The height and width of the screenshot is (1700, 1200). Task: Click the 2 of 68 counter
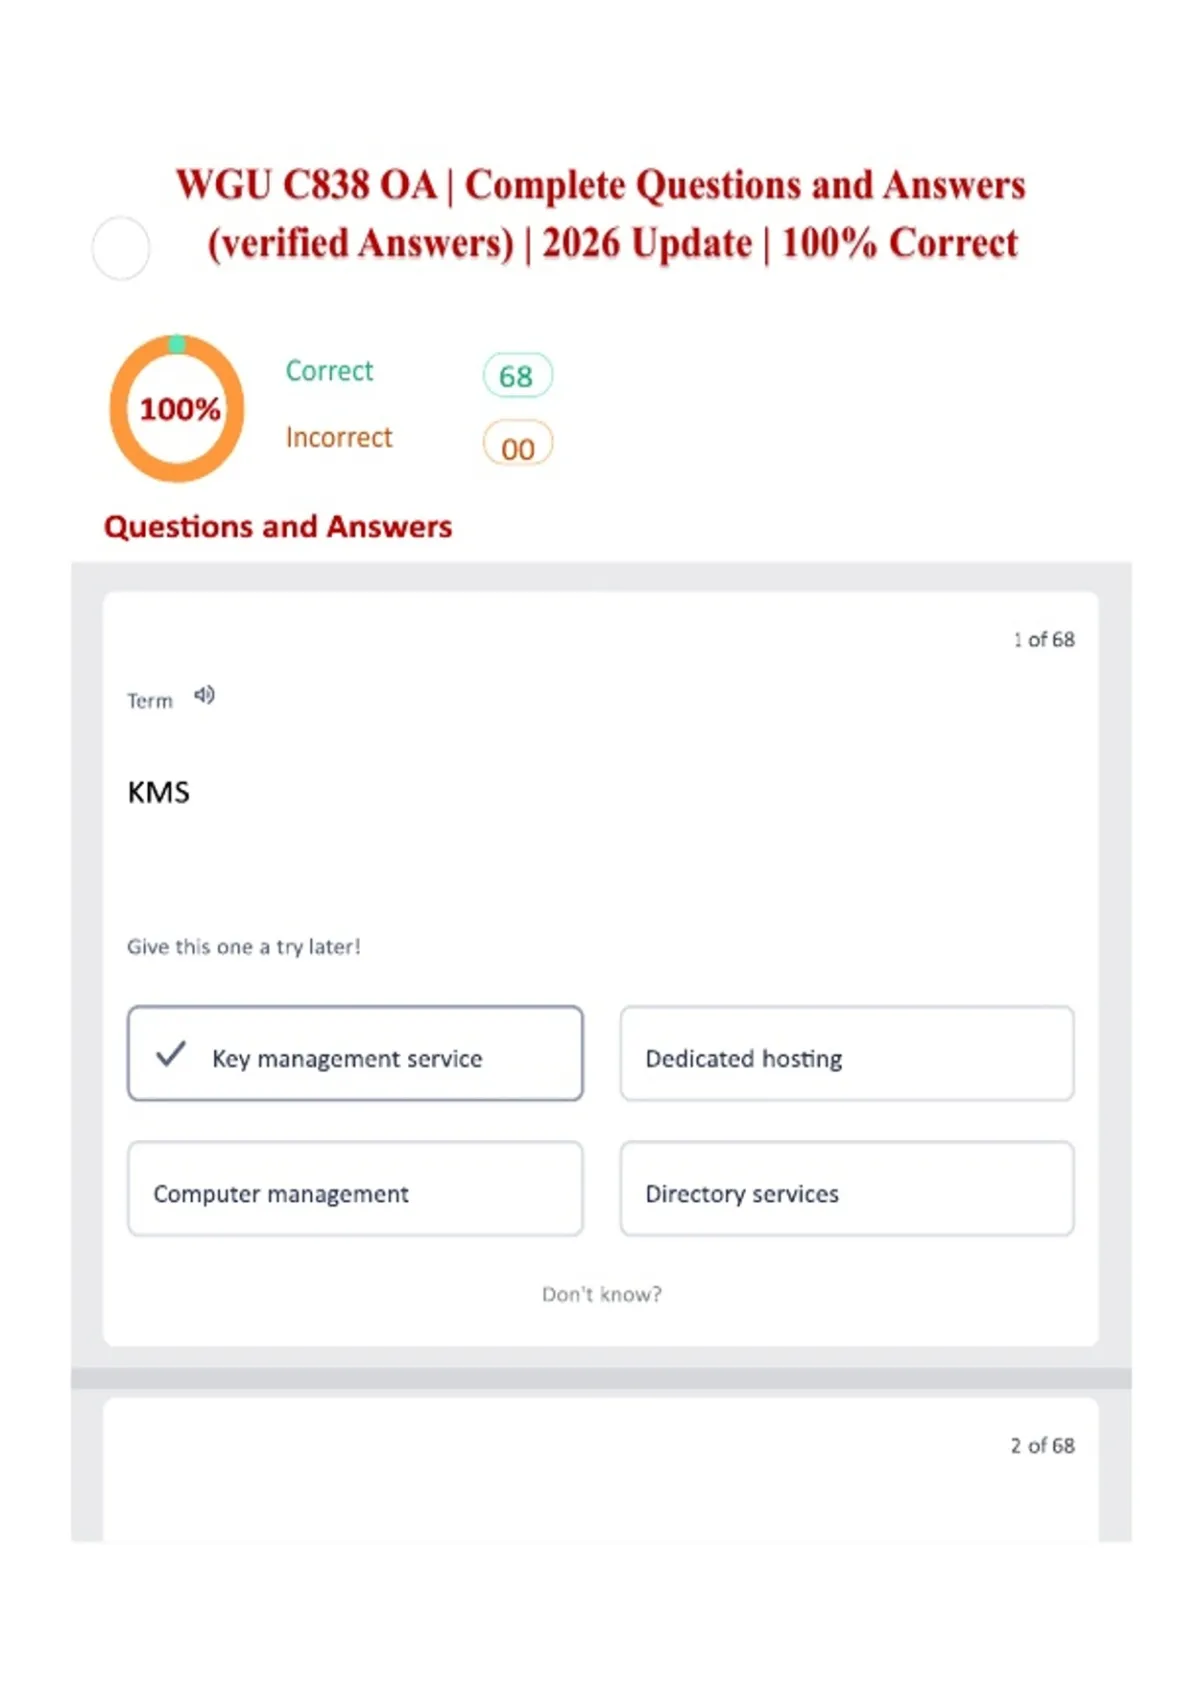point(1042,1445)
